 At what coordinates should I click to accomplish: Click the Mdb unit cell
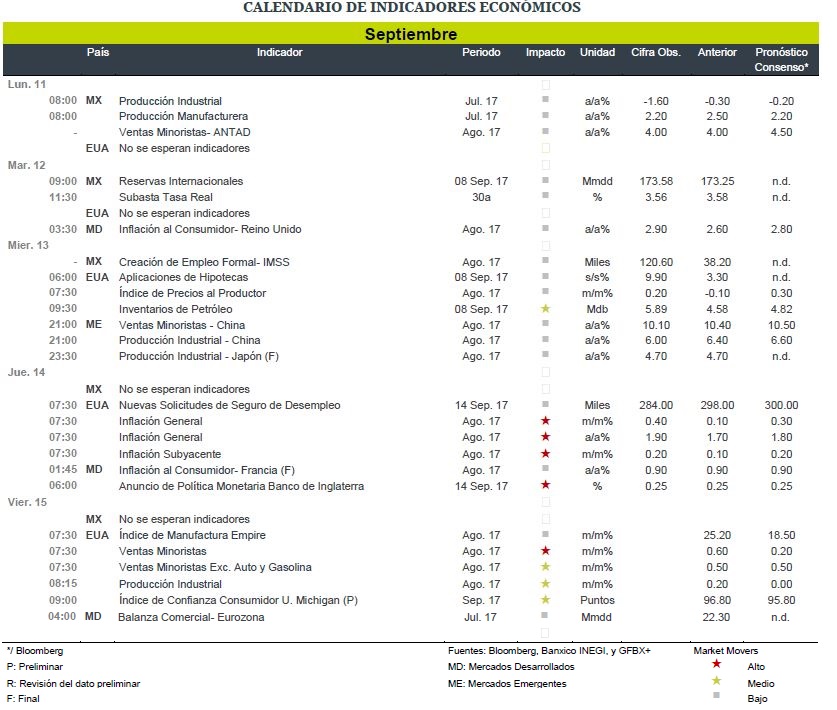[597, 310]
